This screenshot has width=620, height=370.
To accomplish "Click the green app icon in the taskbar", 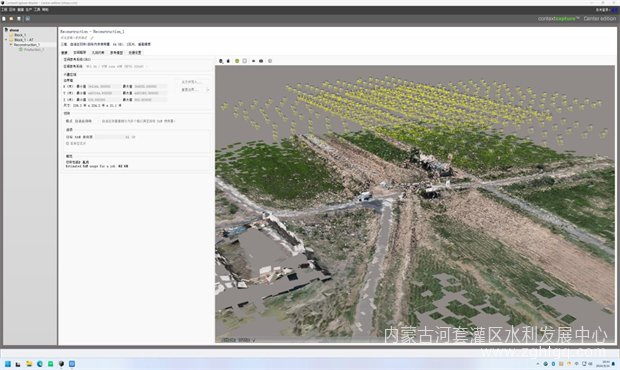I will click(x=50, y=364).
